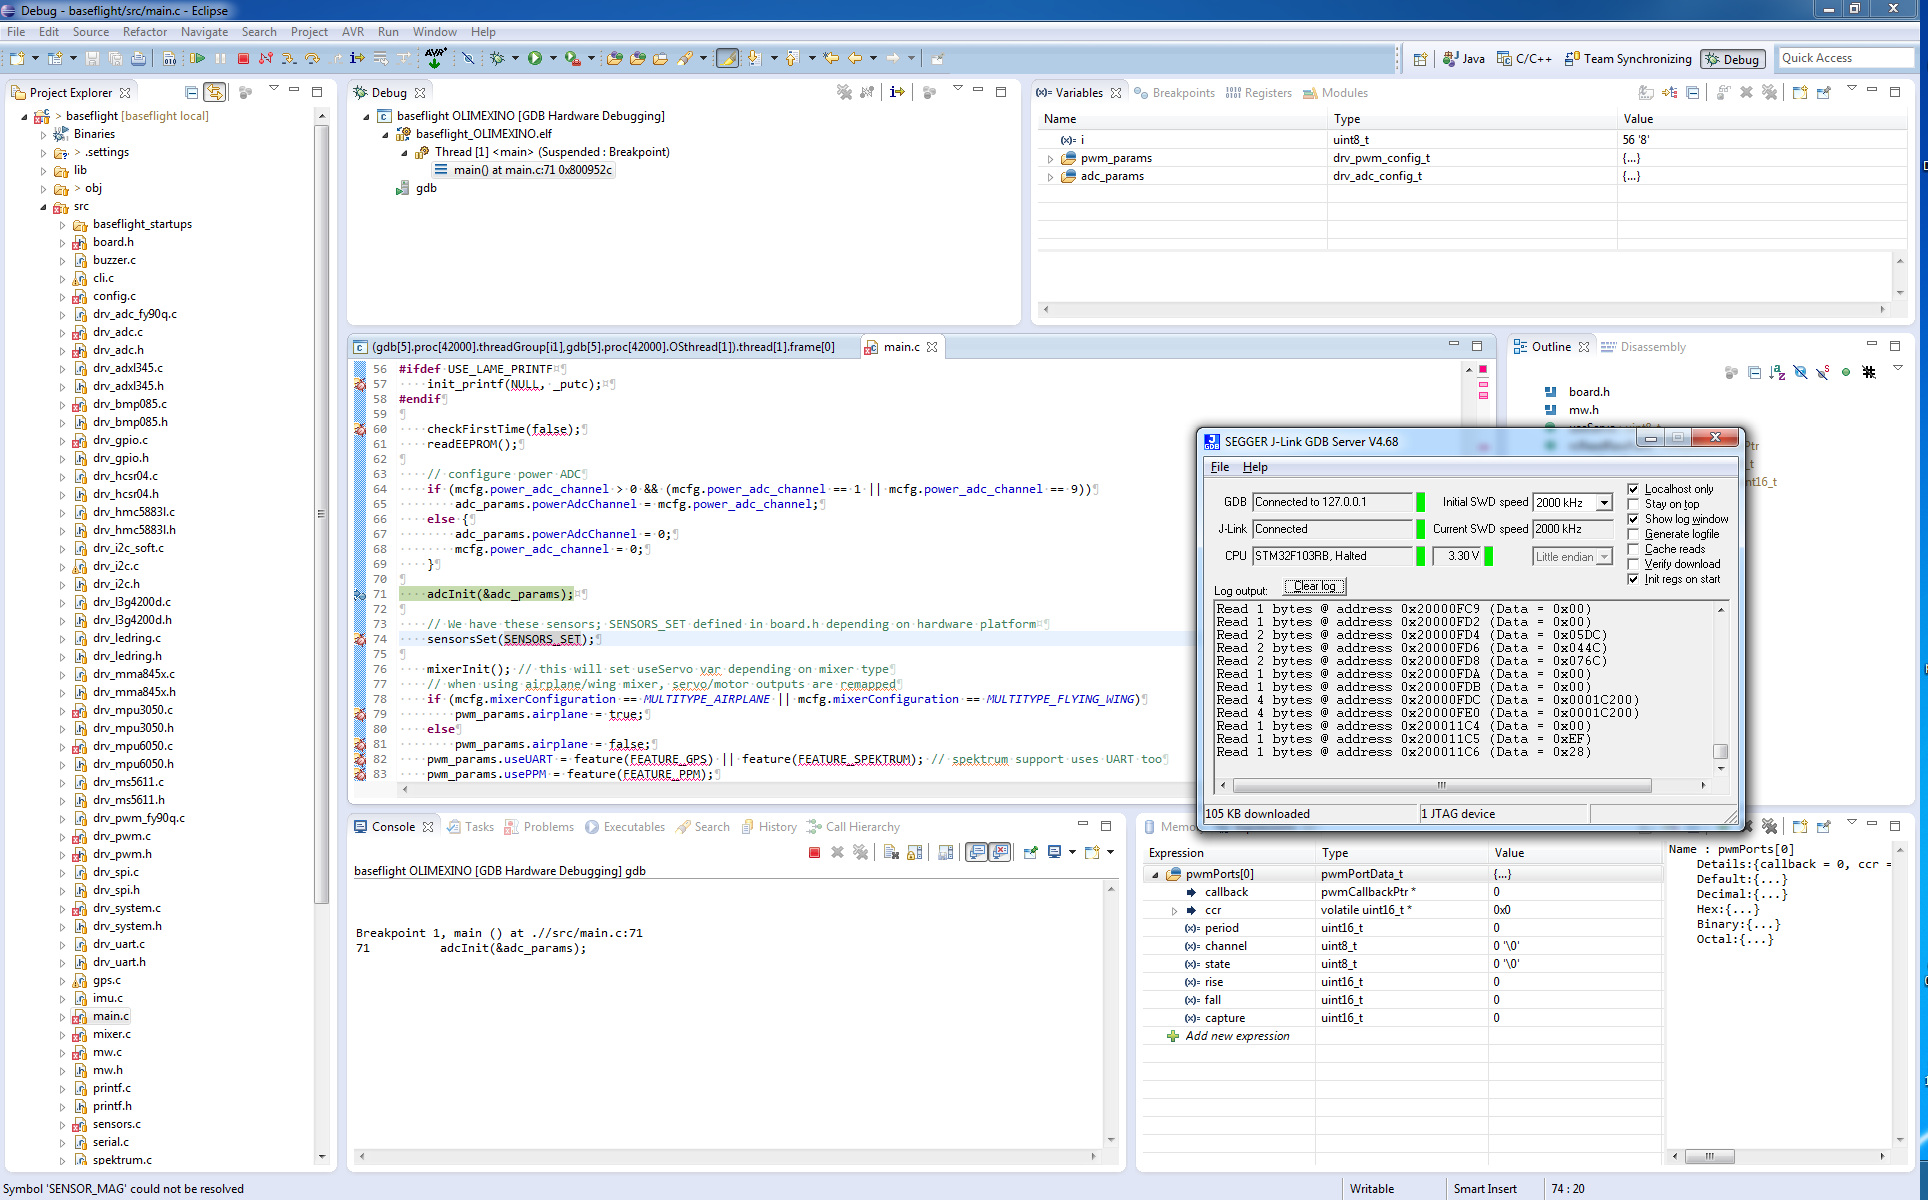Click the green Run button in toolbar
The height and width of the screenshot is (1200, 1928).
(x=535, y=59)
